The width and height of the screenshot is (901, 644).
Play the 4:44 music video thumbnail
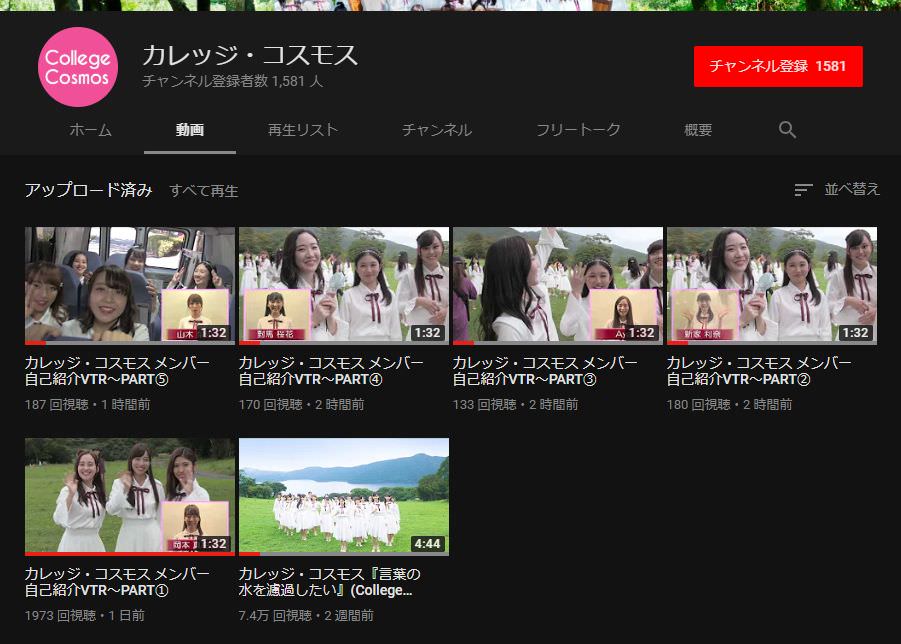click(x=344, y=496)
